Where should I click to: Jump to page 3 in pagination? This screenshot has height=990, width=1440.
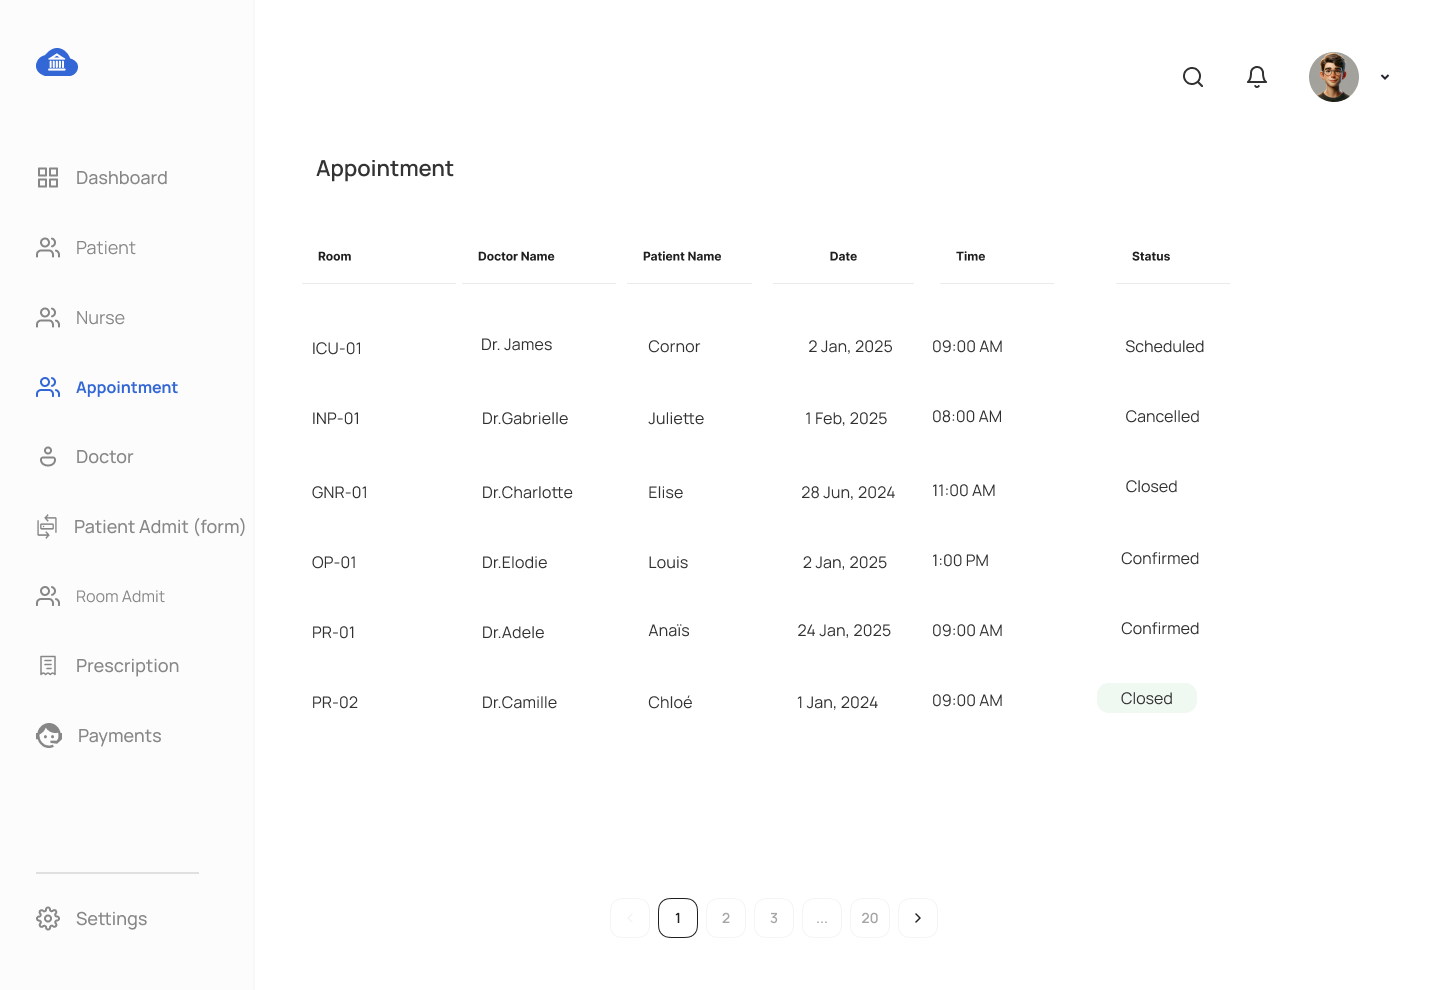click(x=774, y=918)
